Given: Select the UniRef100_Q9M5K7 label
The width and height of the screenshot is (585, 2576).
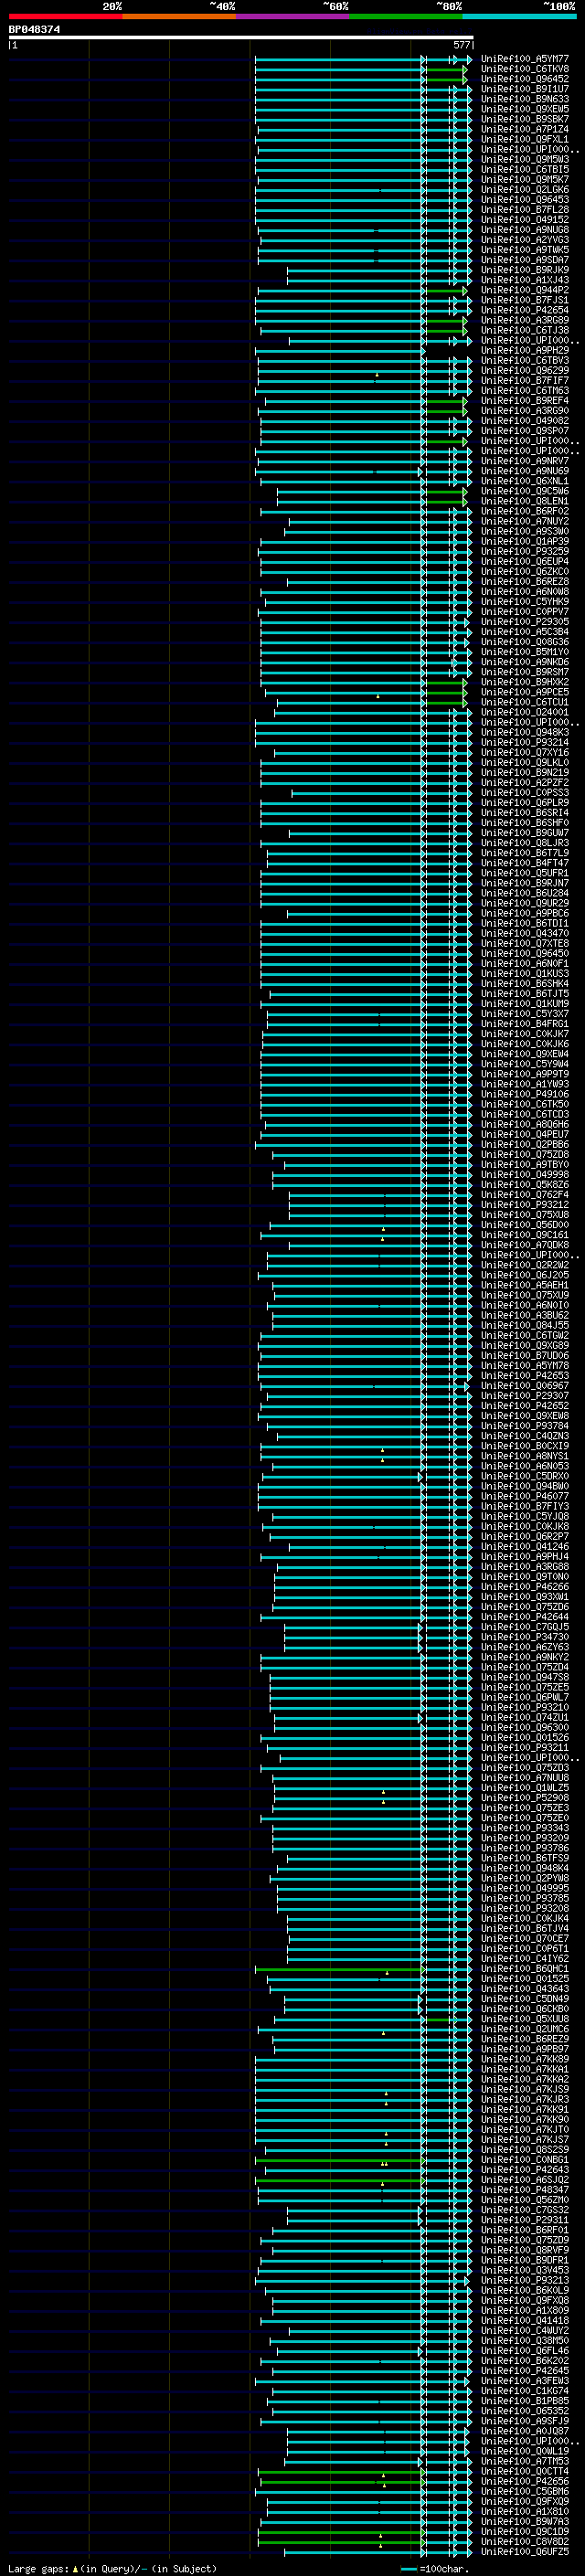Looking at the screenshot, I should point(525,180).
